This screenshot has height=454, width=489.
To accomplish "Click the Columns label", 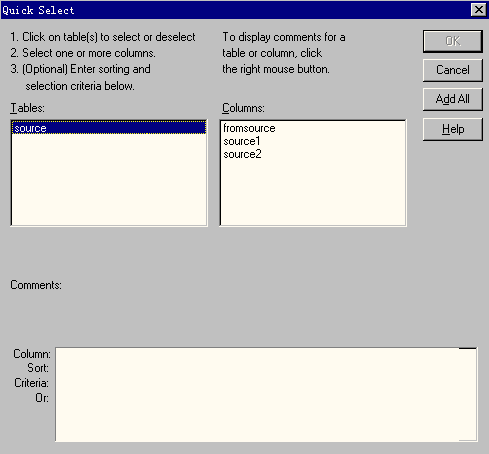I will (243, 108).
